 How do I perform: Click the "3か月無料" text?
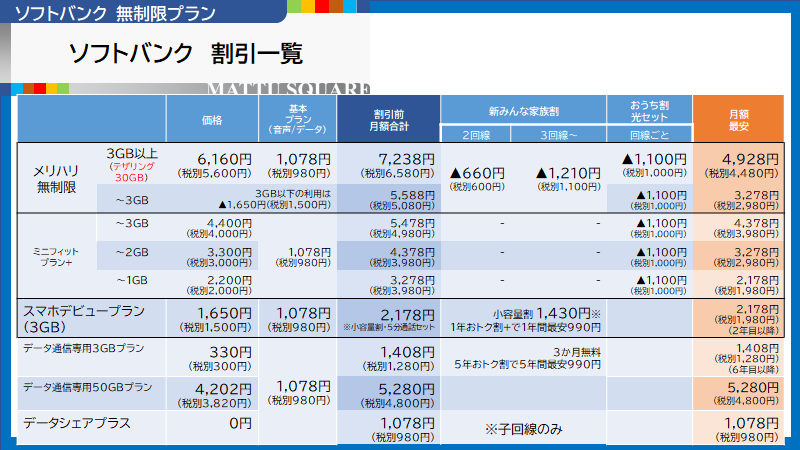(577, 353)
